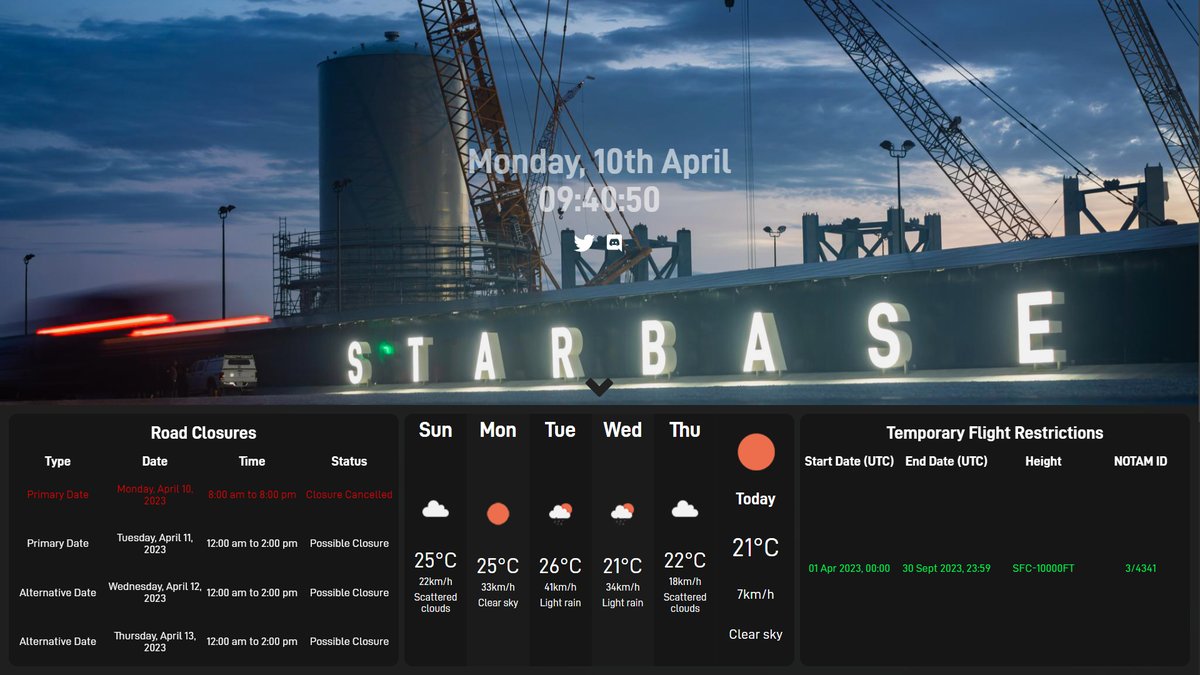Click the 12:00 am to 2:00 pm time for Tuesday
Screen dimensions: 1200x675
[x=252, y=544]
